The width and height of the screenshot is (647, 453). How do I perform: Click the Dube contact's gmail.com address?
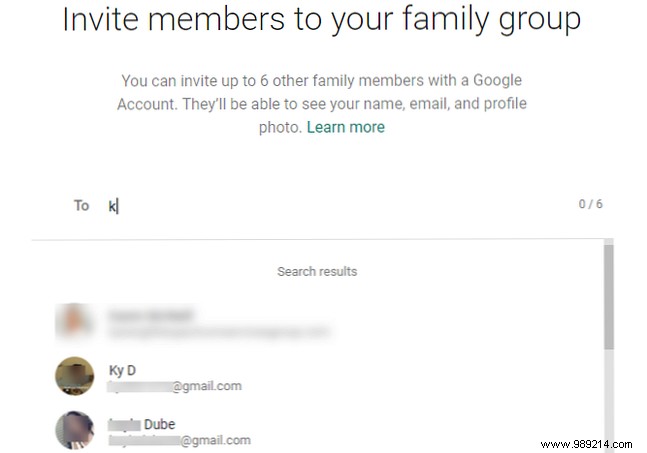(180, 440)
